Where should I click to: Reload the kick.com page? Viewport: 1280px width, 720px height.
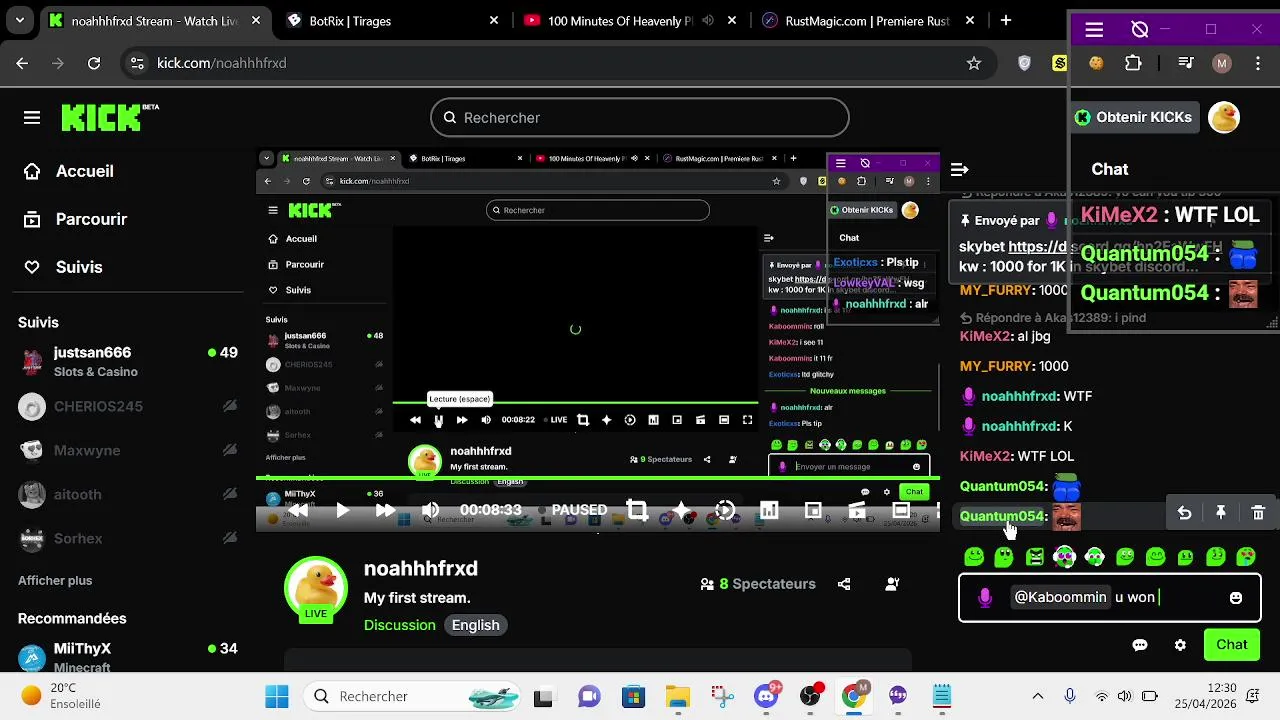[94, 63]
